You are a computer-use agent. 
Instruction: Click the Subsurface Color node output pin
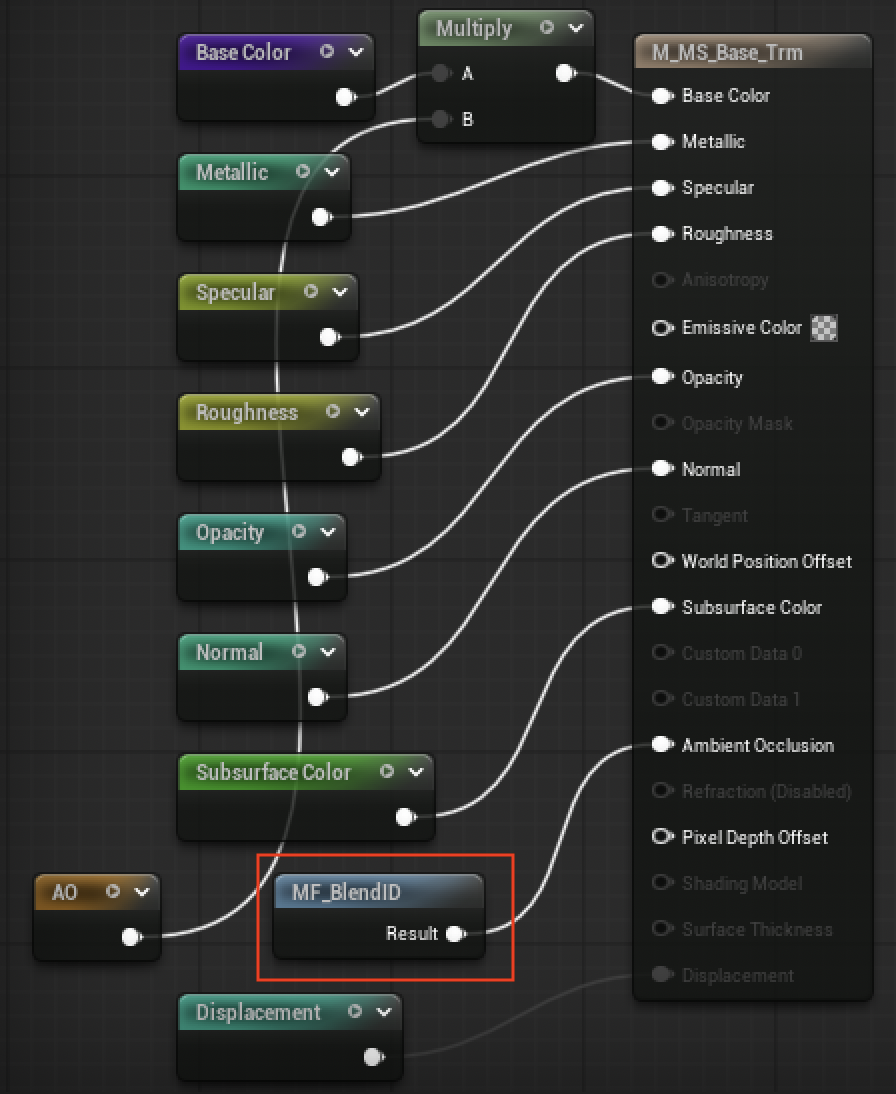[406, 816]
